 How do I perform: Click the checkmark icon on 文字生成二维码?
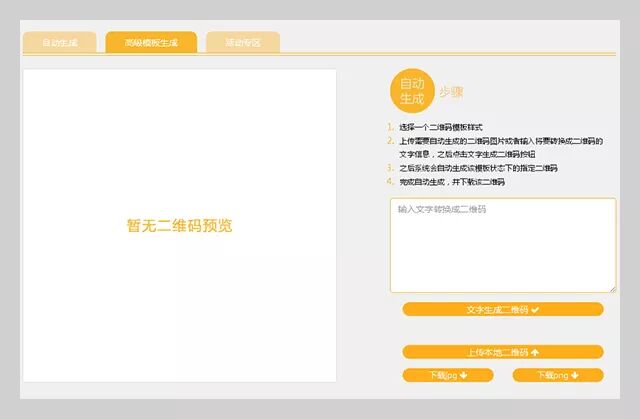[536, 310]
